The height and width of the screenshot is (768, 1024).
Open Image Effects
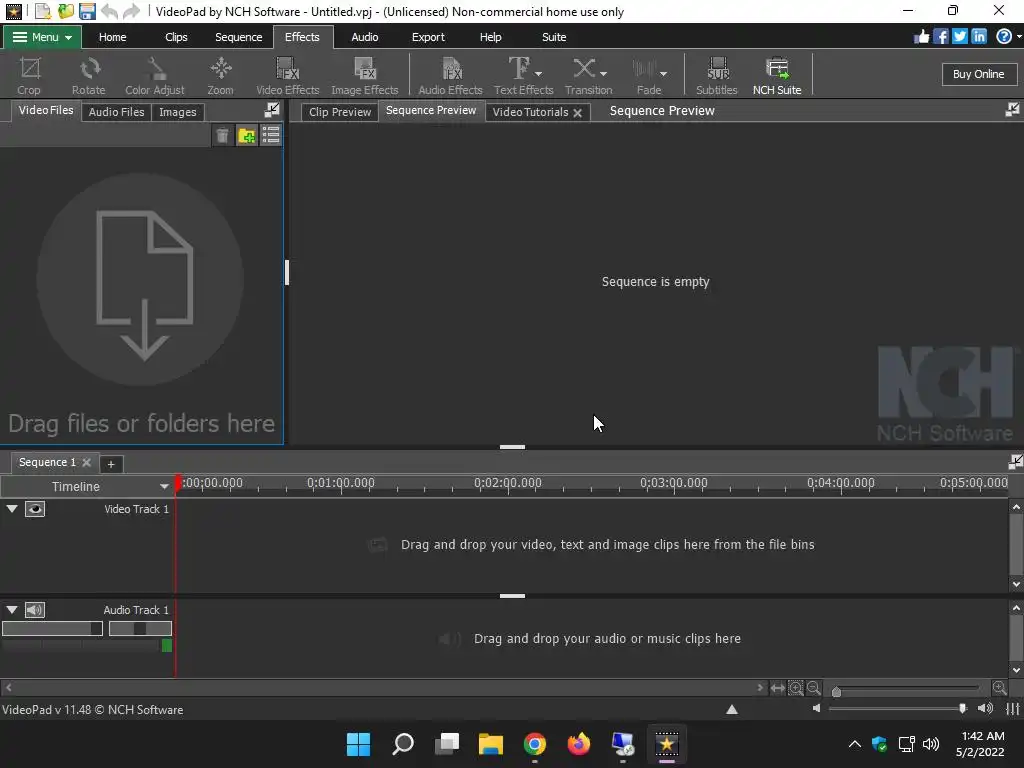tap(364, 76)
